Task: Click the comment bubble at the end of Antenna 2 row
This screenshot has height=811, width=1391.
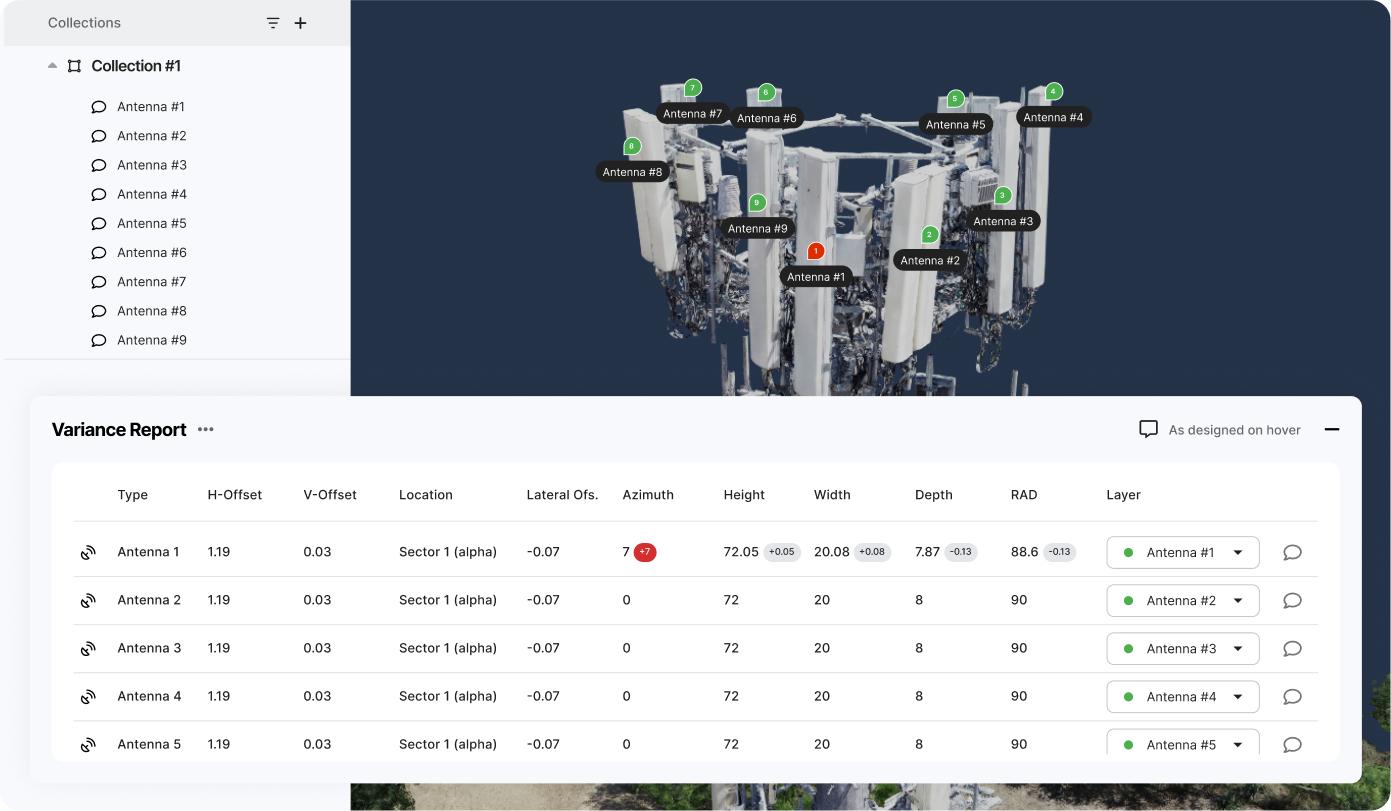Action: 1292,600
